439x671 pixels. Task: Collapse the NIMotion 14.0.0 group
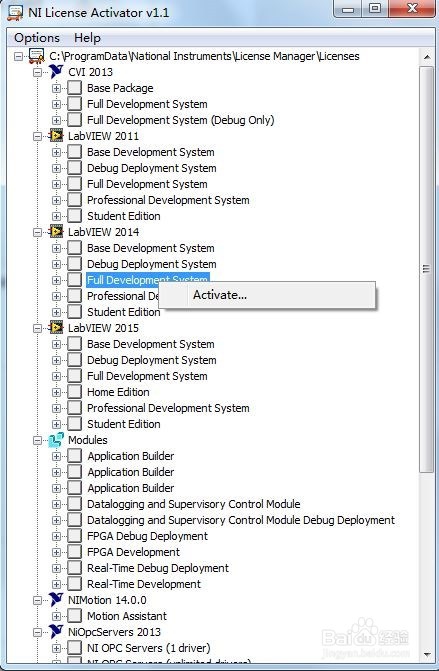38,600
